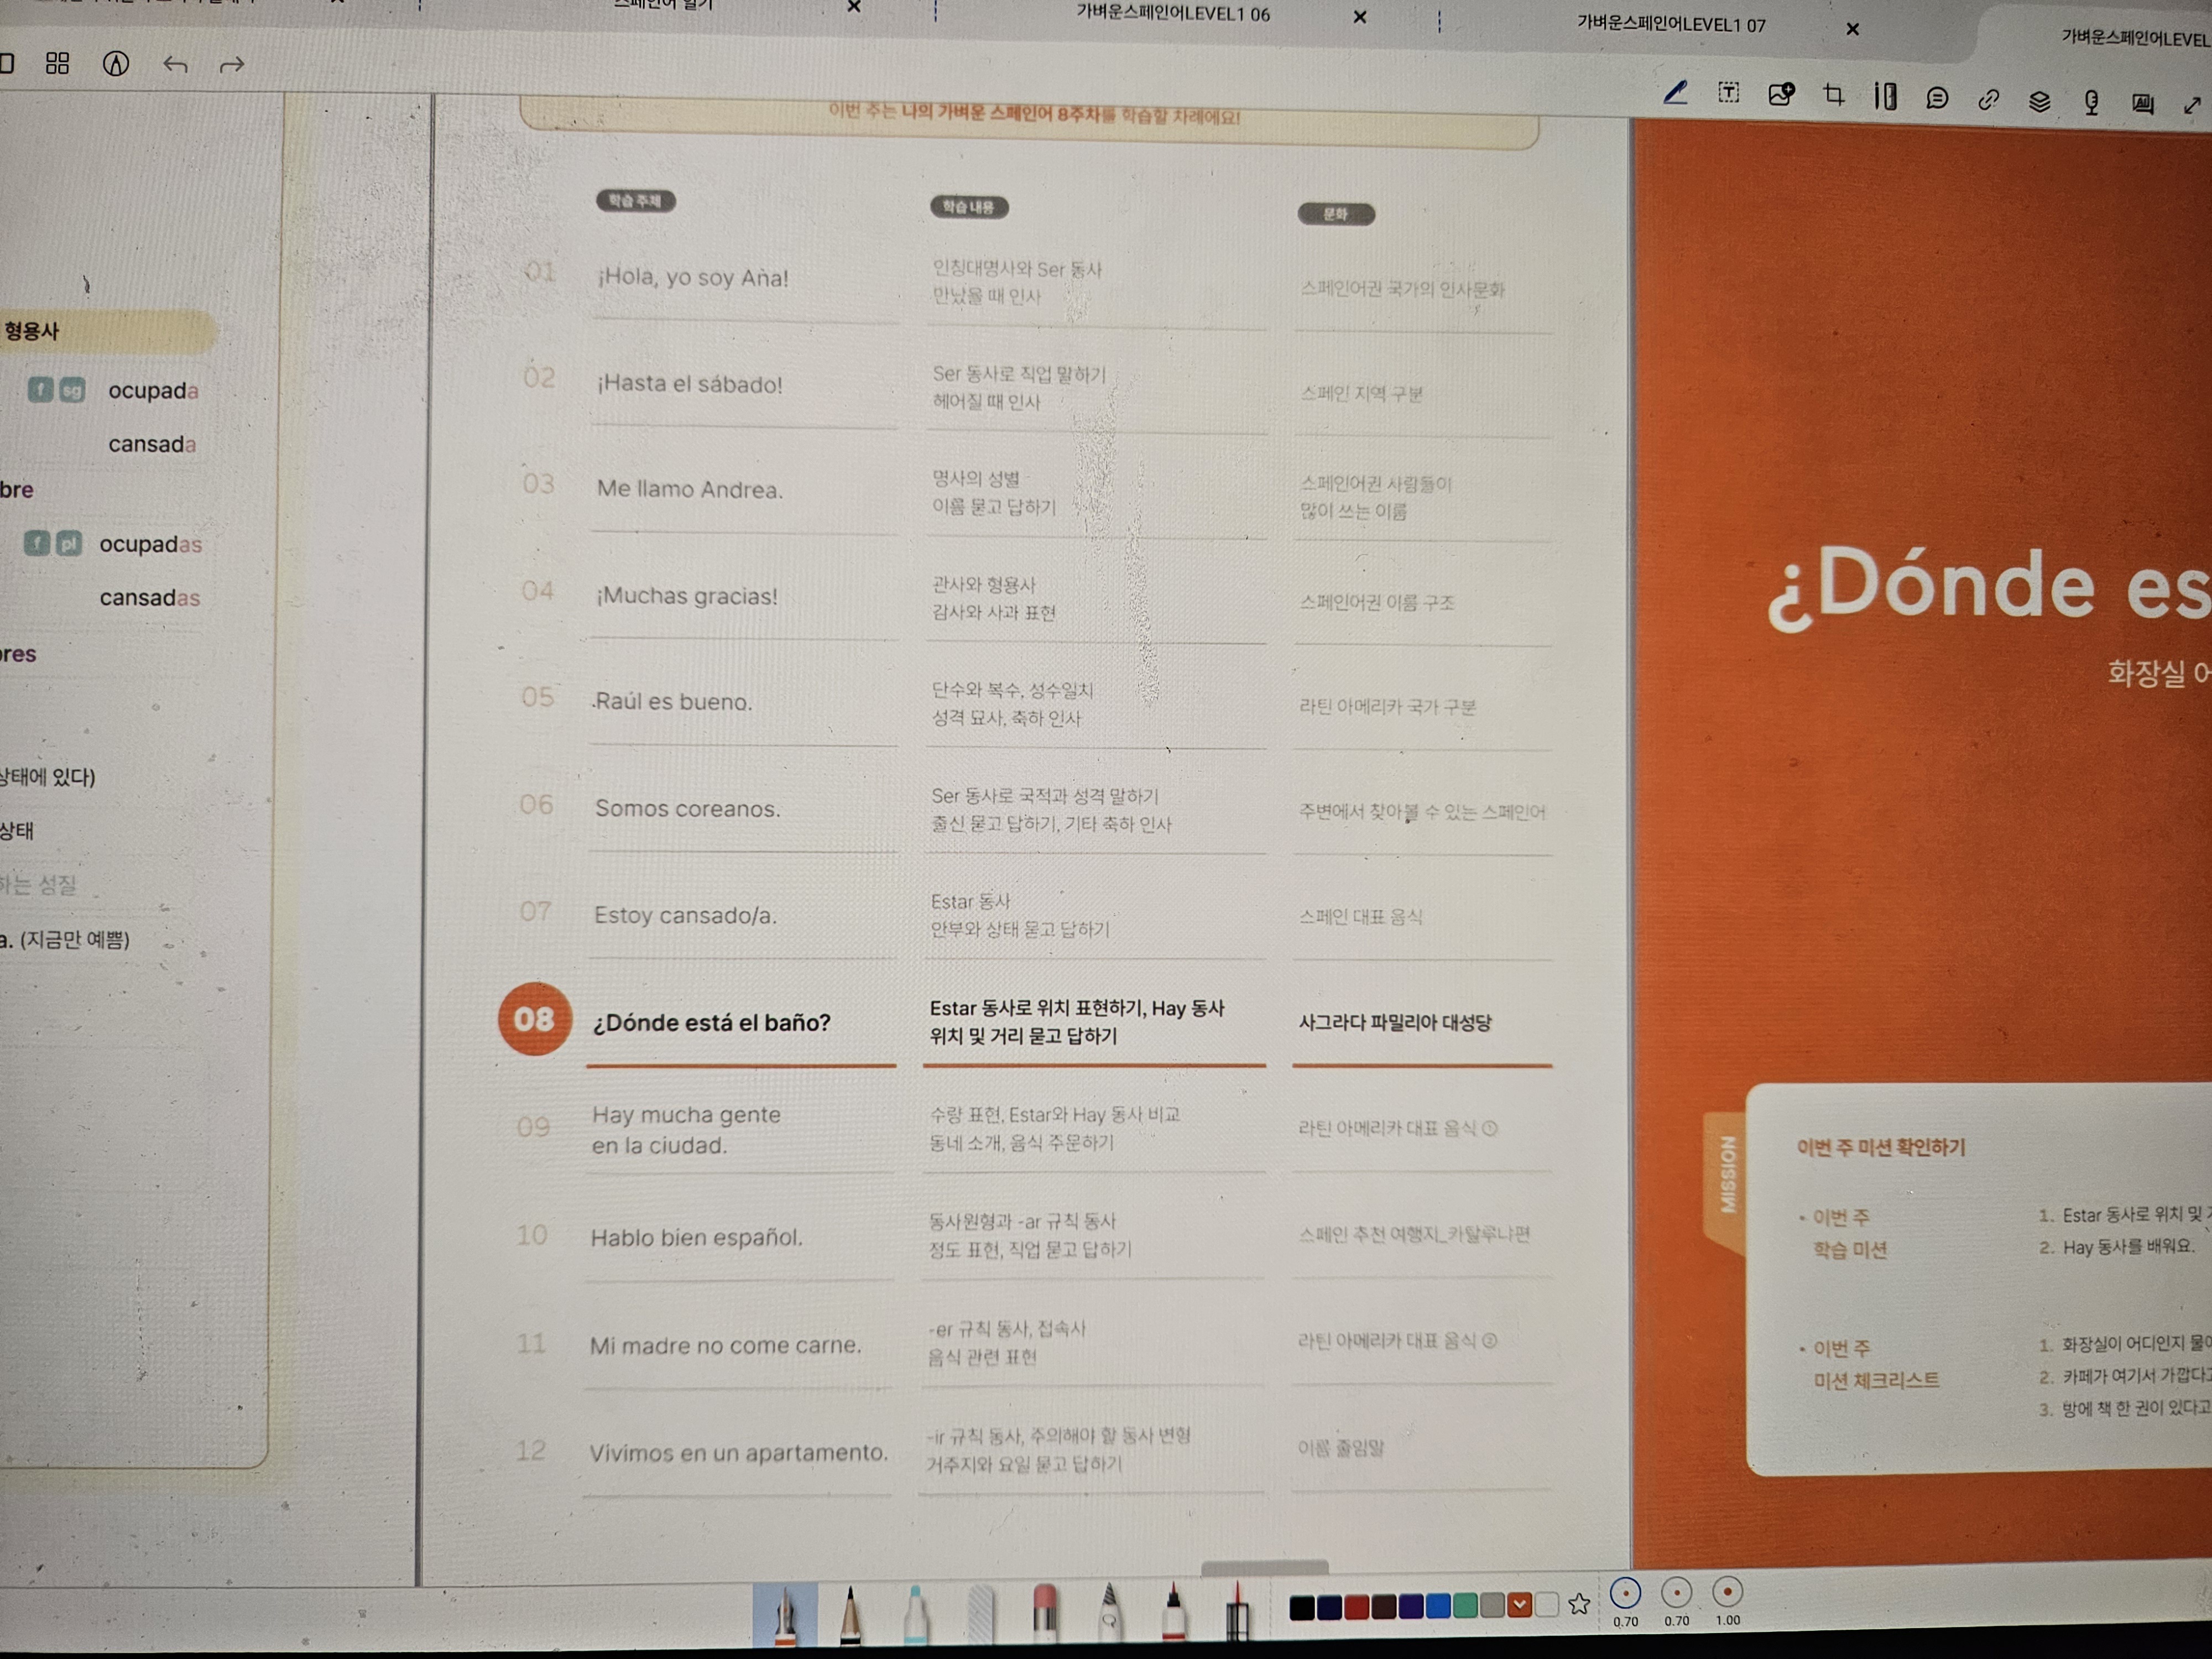Select the 1.00 stroke size preset
The image size is (2212, 1659).
(1727, 1593)
